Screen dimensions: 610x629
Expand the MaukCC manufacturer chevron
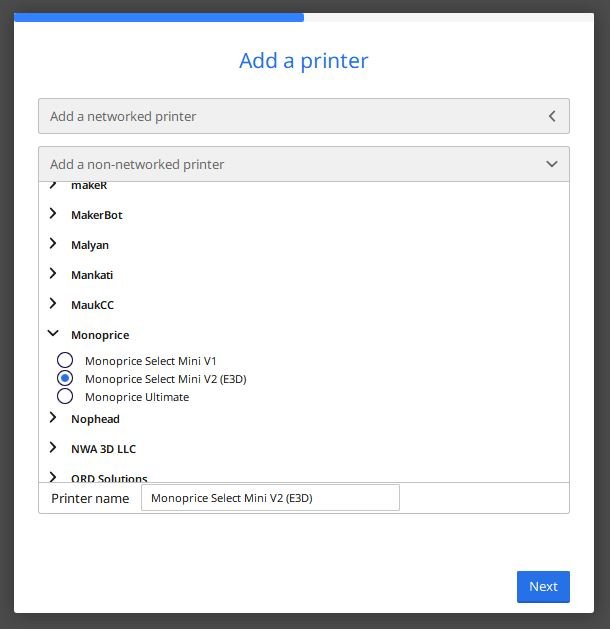53,304
